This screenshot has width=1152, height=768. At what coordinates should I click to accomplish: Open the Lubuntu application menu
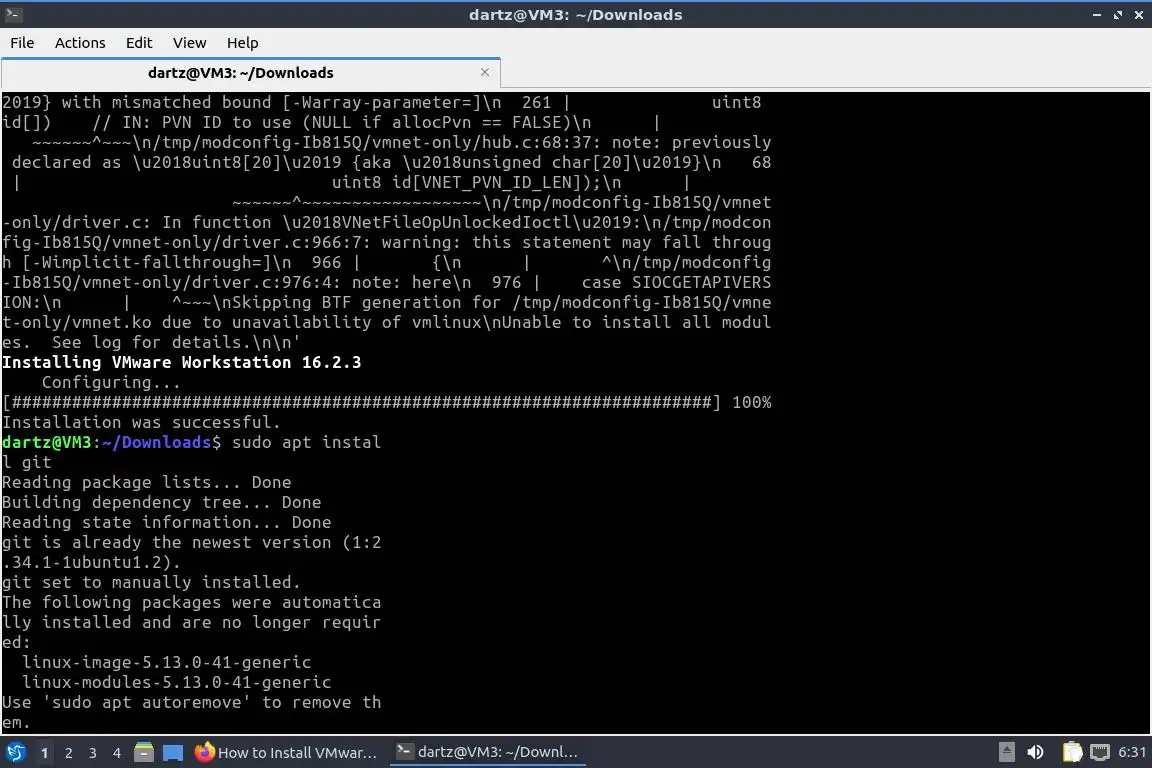(x=15, y=752)
